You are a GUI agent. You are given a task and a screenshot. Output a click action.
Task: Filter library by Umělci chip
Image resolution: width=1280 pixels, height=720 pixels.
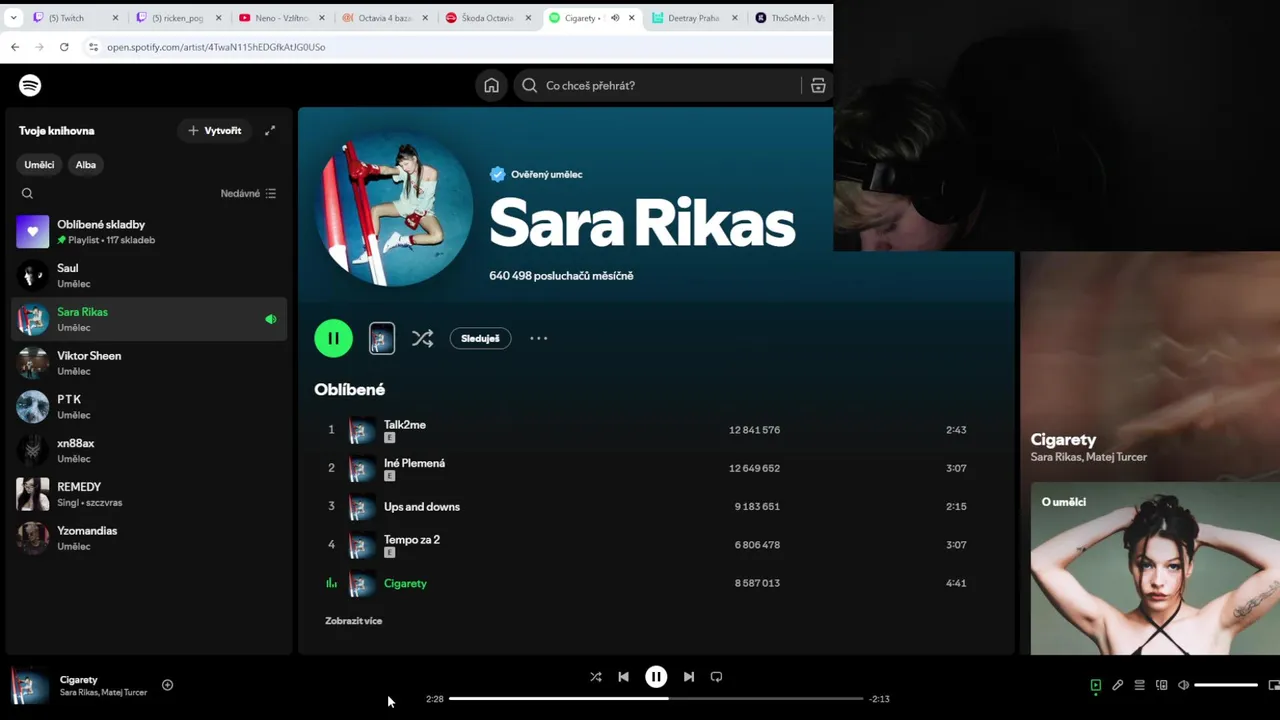point(40,165)
